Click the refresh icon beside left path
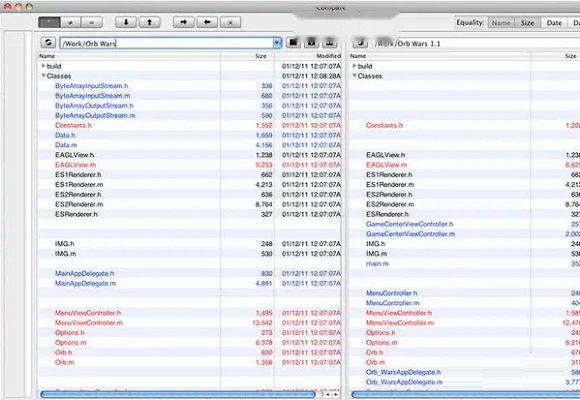Screen dimensions: 580x400 (x=48, y=43)
